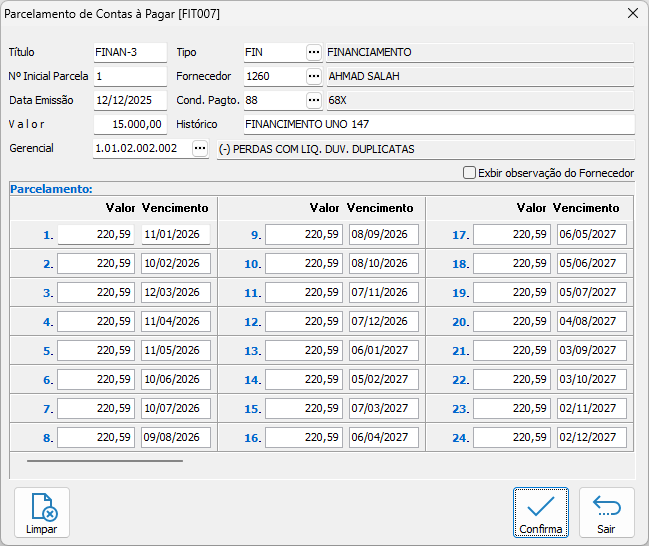This screenshot has height=546, width=649.
Task: Select the Nº Inicial Parcela field
Action: [x=129, y=76]
